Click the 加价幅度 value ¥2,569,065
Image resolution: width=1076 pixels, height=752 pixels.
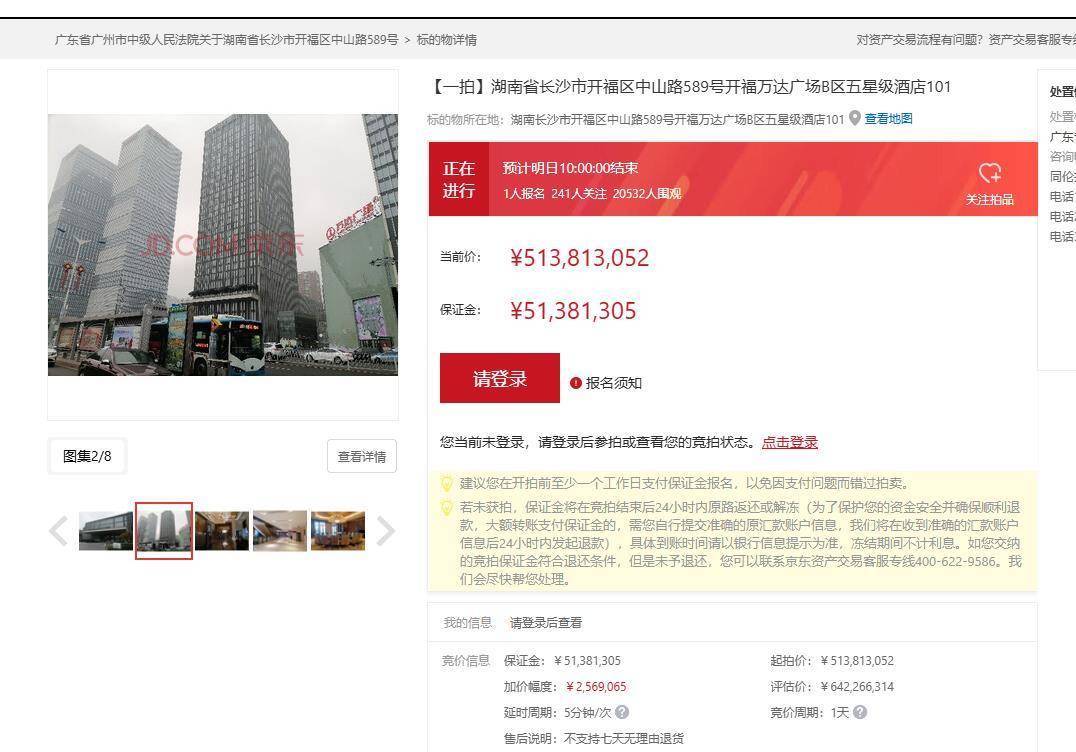(596, 687)
